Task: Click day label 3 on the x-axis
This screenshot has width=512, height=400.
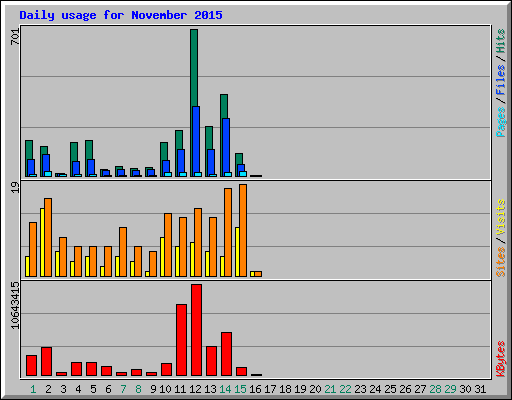Action: coord(63,389)
